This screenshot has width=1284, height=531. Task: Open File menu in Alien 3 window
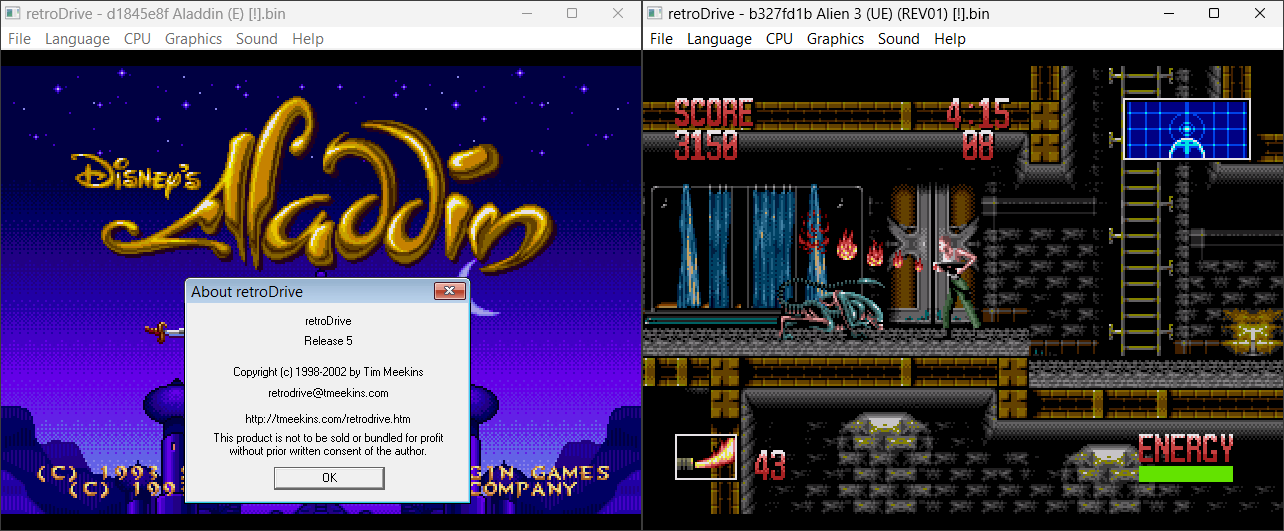point(661,39)
